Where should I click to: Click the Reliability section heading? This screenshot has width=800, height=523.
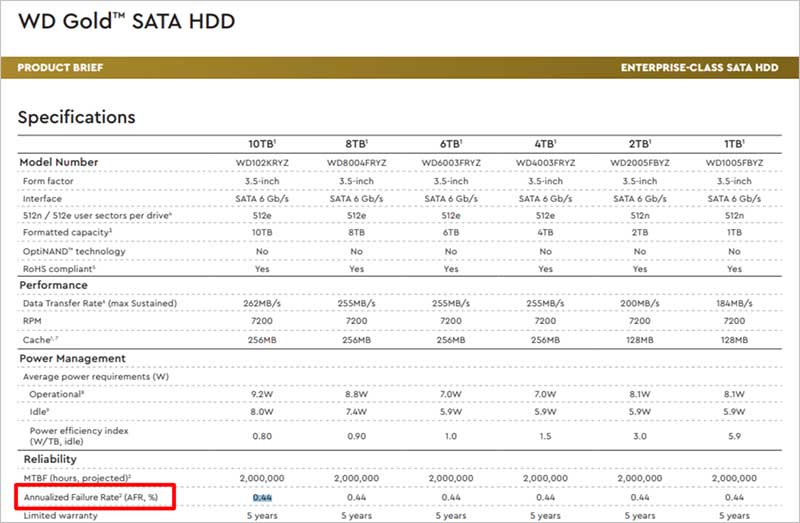[50, 459]
